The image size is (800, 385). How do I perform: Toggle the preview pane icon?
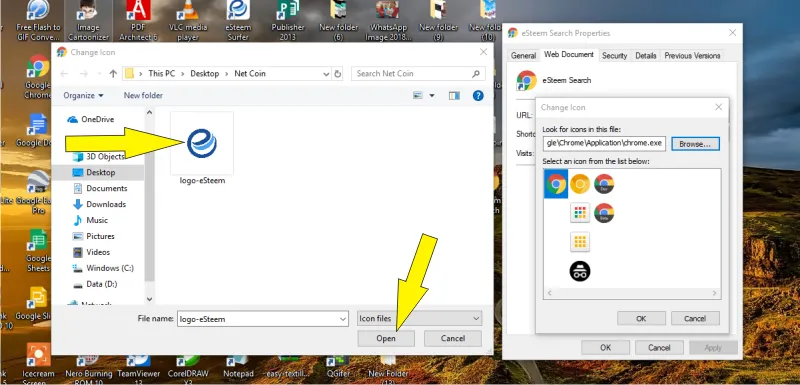click(454, 95)
